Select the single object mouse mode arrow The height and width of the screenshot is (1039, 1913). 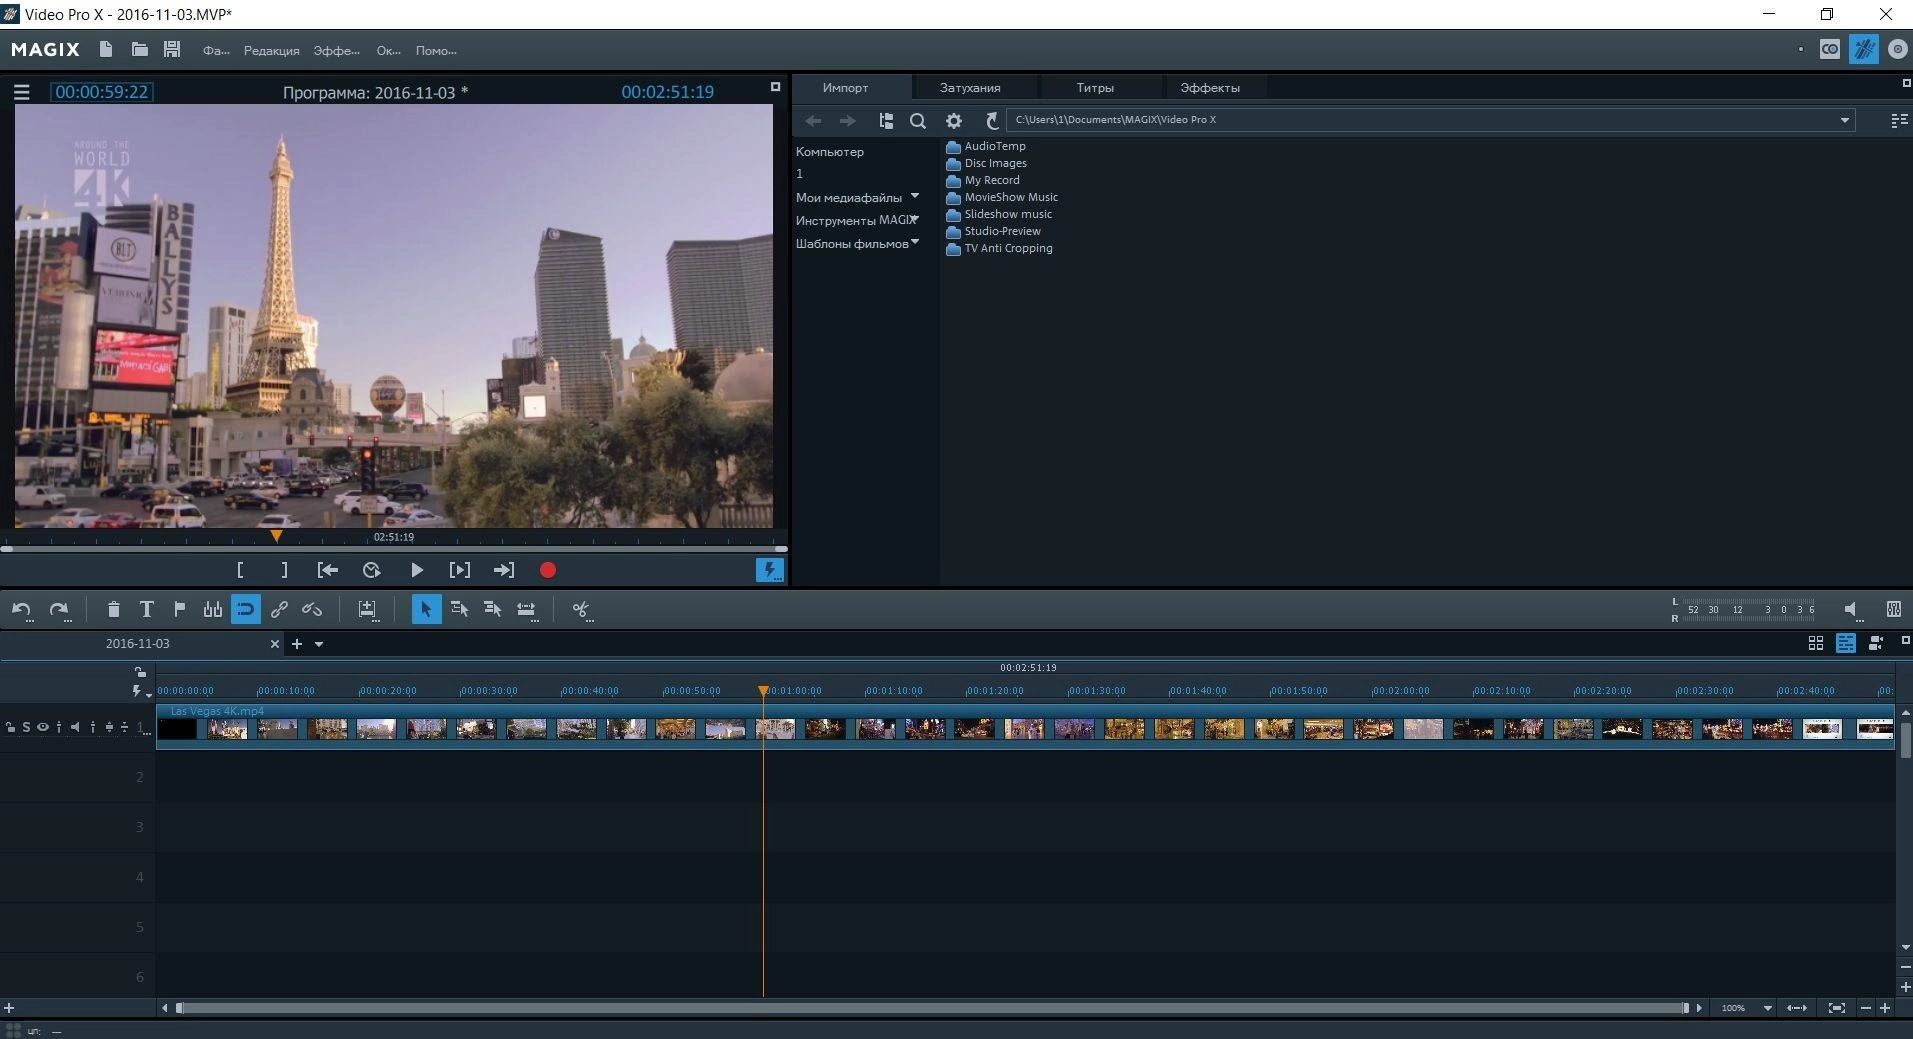tap(425, 609)
